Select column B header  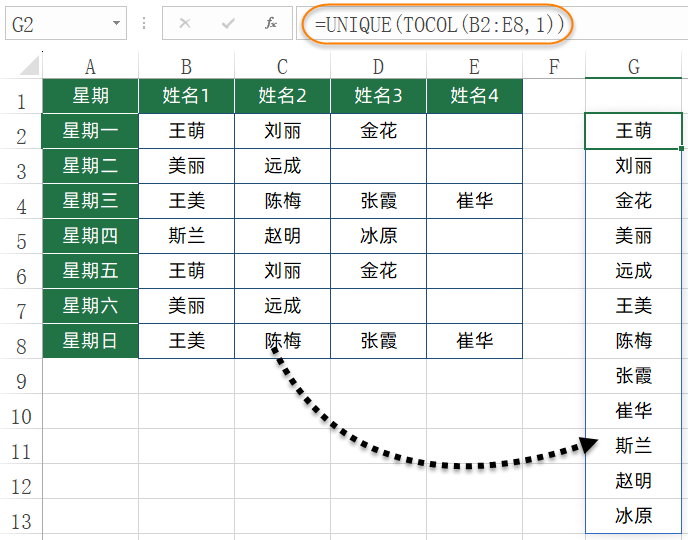[x=186, y=67]
